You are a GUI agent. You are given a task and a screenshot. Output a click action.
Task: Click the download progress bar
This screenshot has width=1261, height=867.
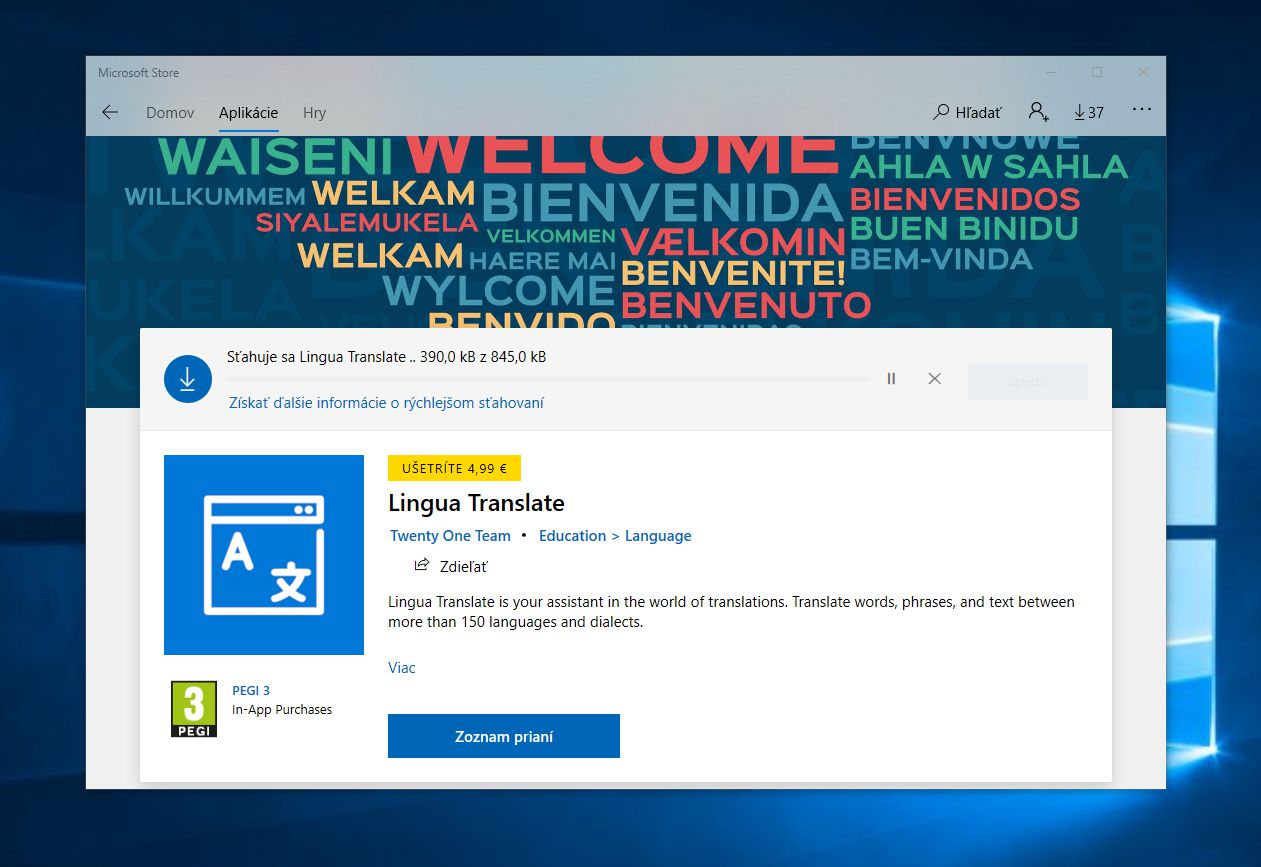point(548,379)
